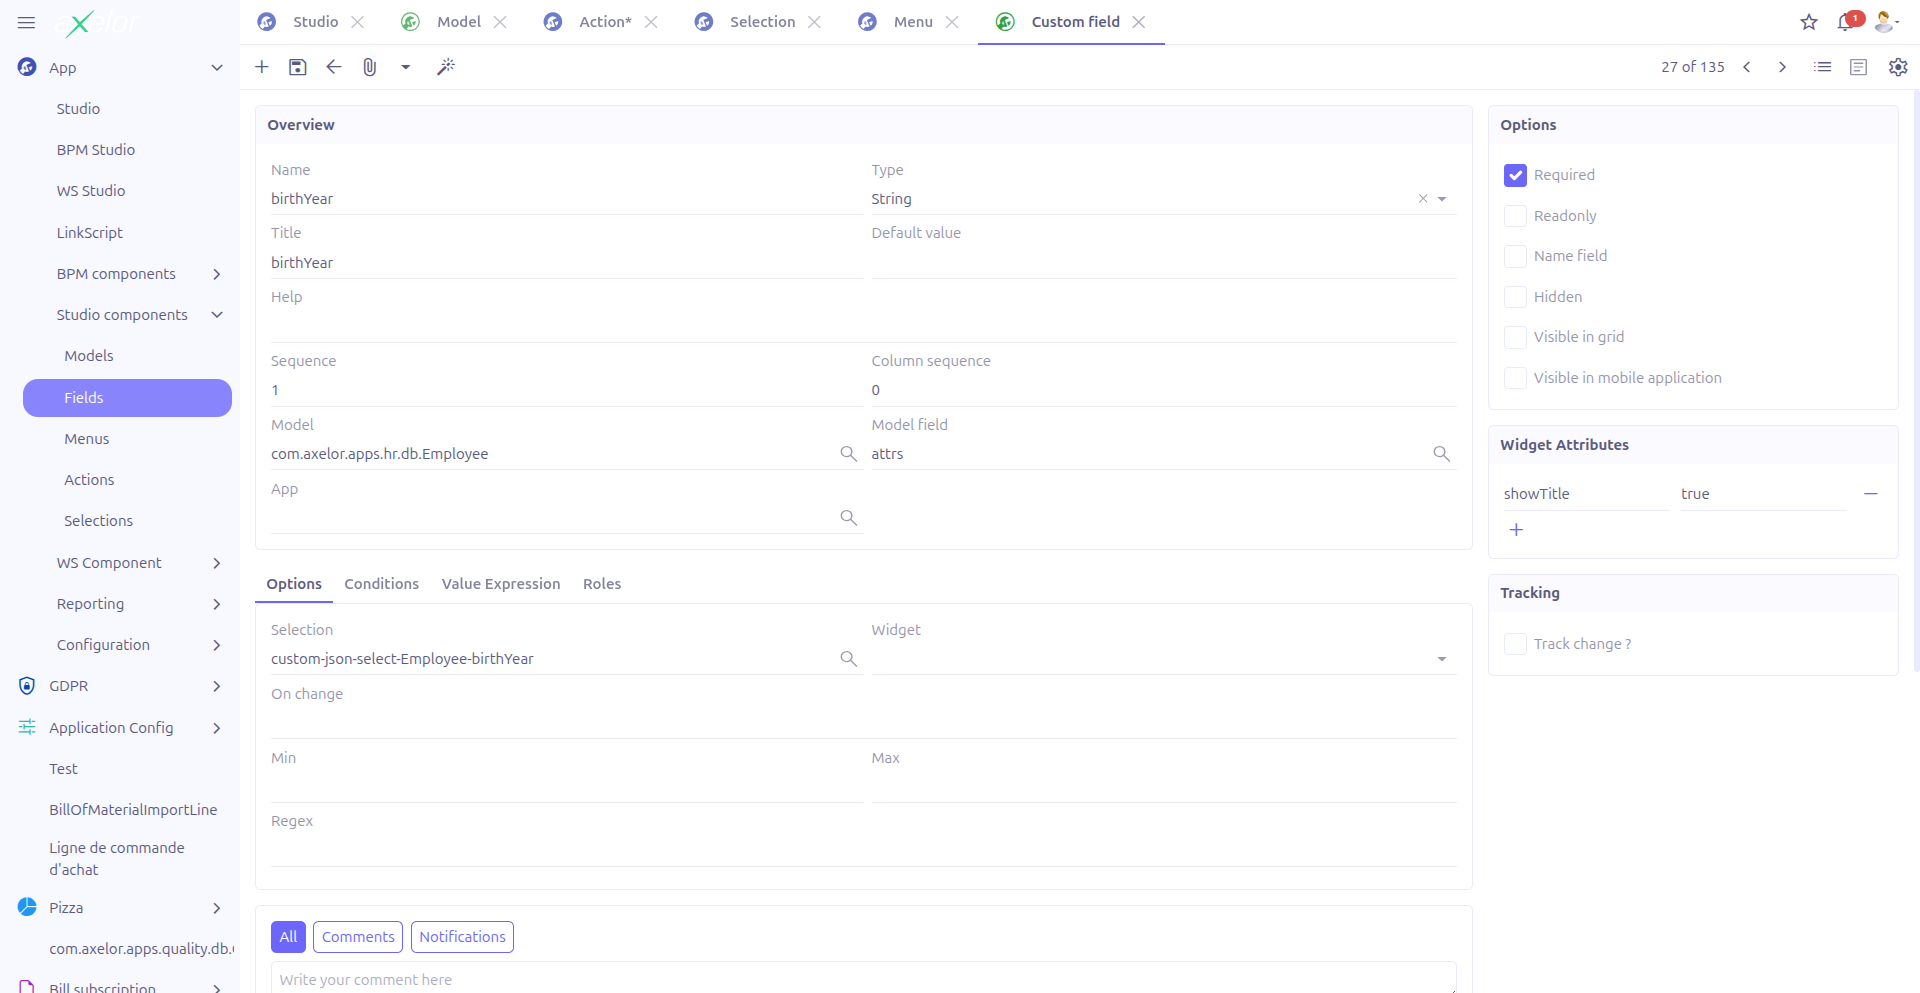Expand WS Component menu
Image resolution: width=1920 pixels, height=993 pixels.
click(x=217, y=563)
